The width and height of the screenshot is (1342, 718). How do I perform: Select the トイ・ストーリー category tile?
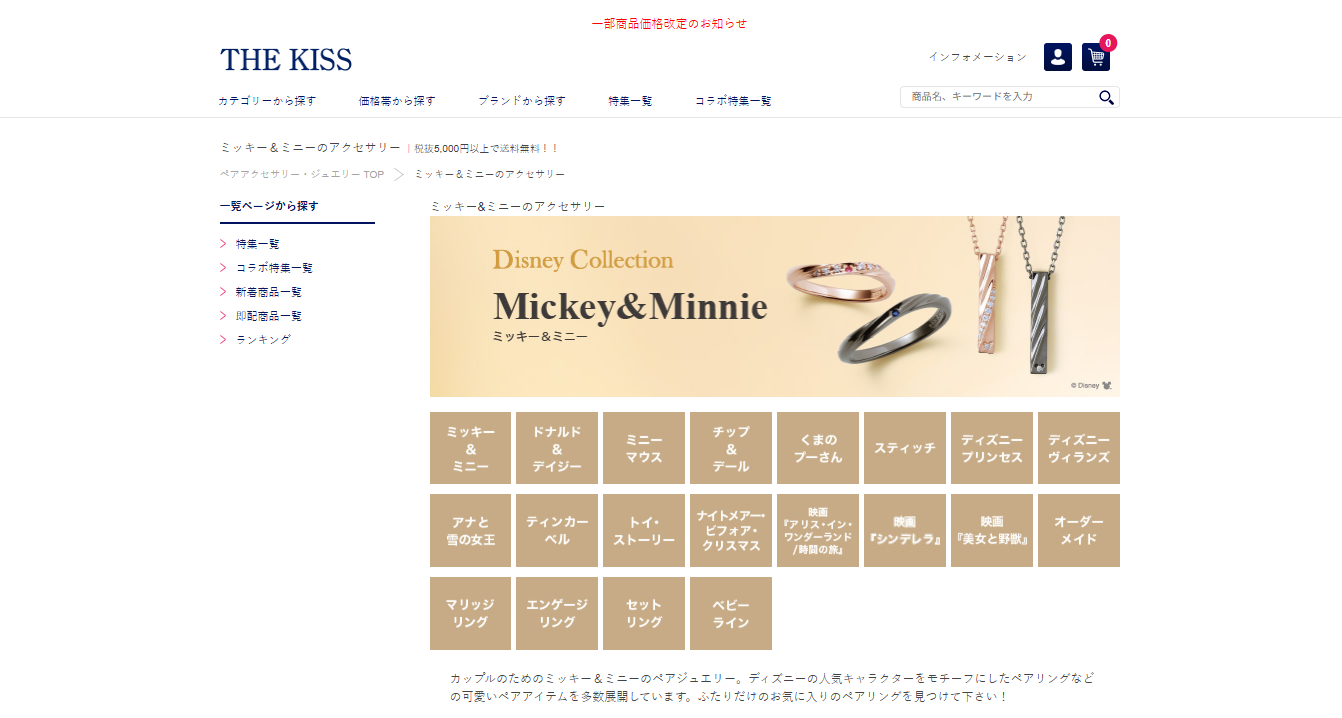644,530
